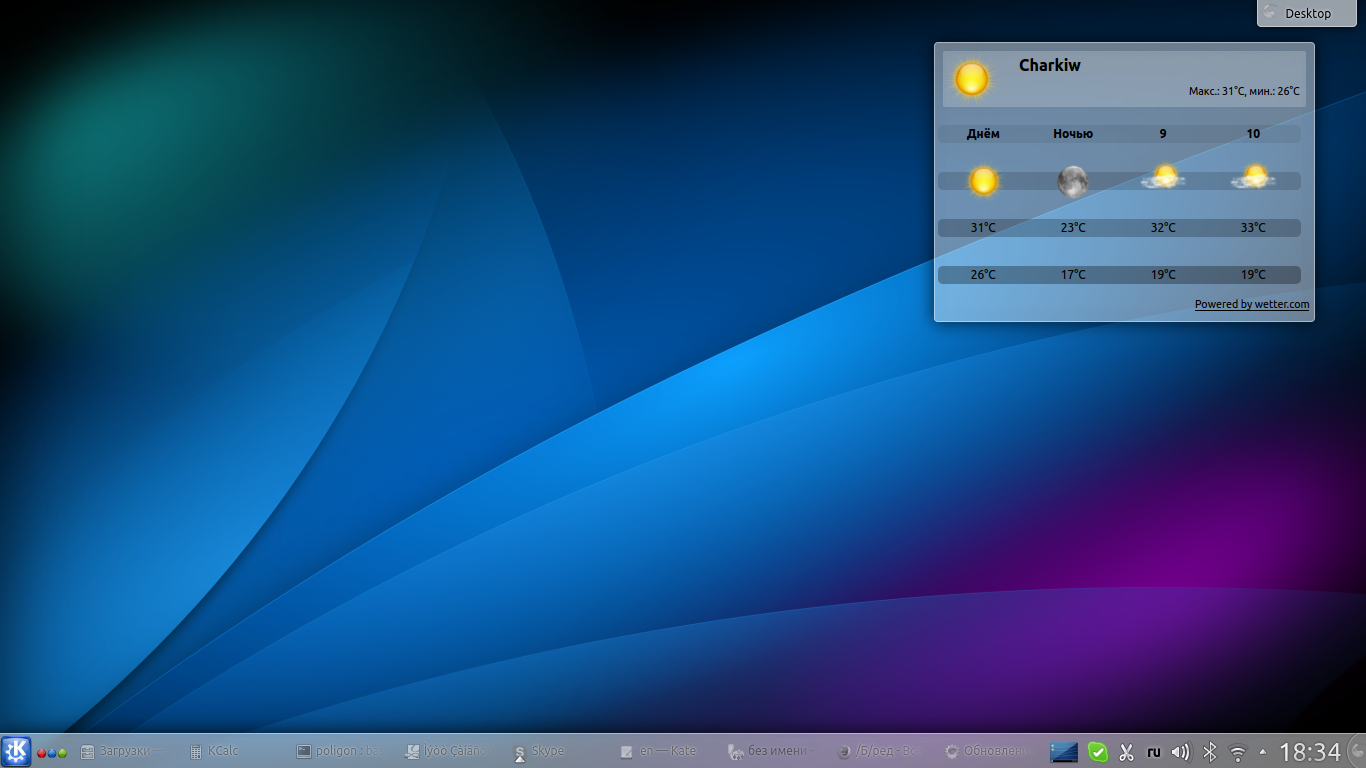Click the moon icon under Ночью
The height and width of the screenshot is (768, 1366).
click(1073, 181)
